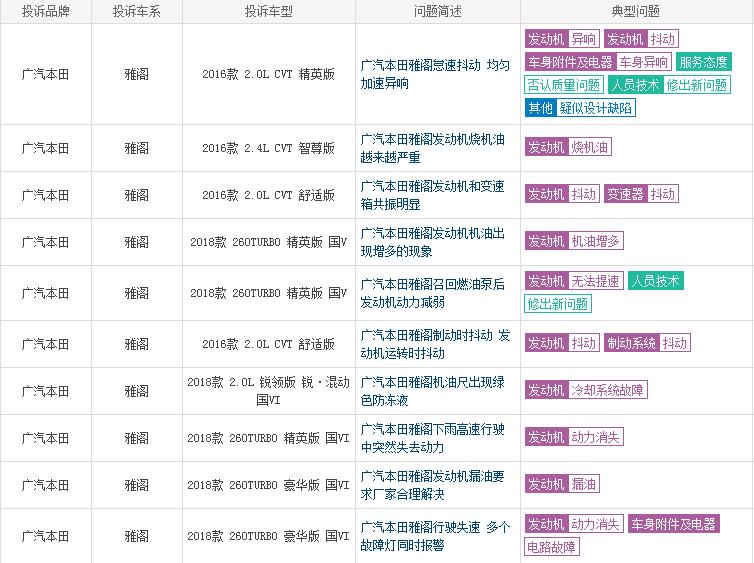Open complaint link 广汽本田雅阁发动机机油出现增多的现象
The image size is (754, 563).
(432, 242)
